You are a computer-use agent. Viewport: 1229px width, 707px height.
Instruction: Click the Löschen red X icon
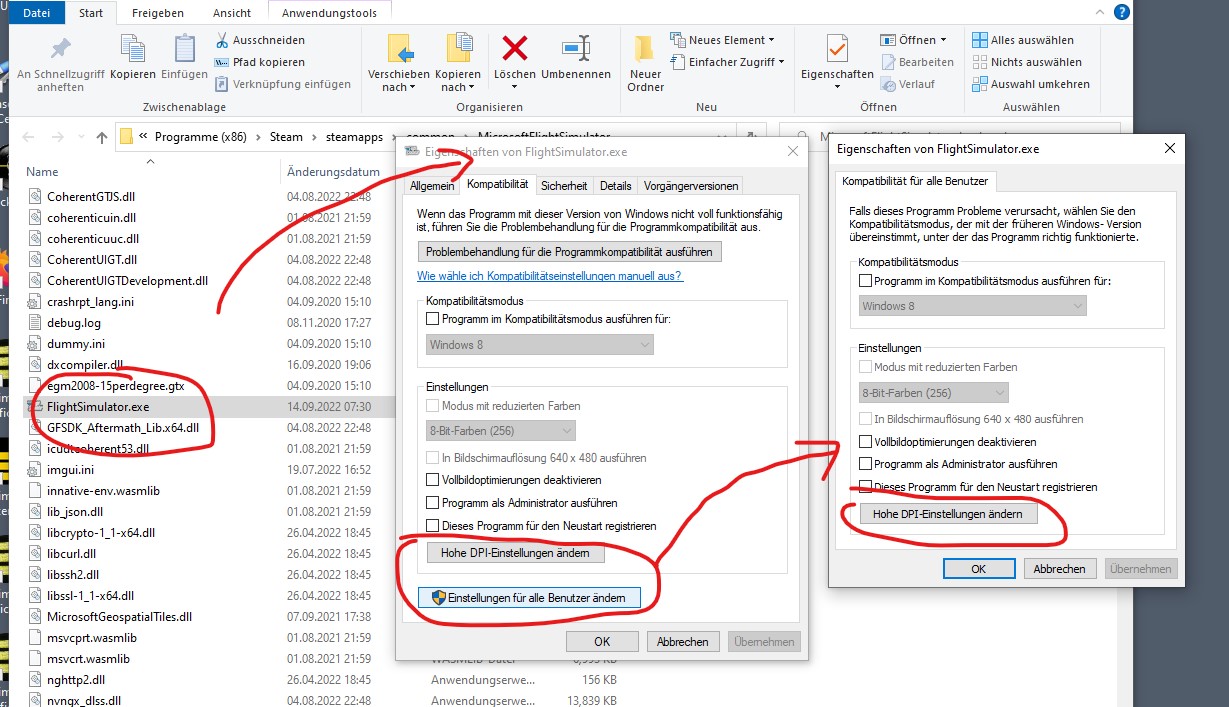click(515, 48)
